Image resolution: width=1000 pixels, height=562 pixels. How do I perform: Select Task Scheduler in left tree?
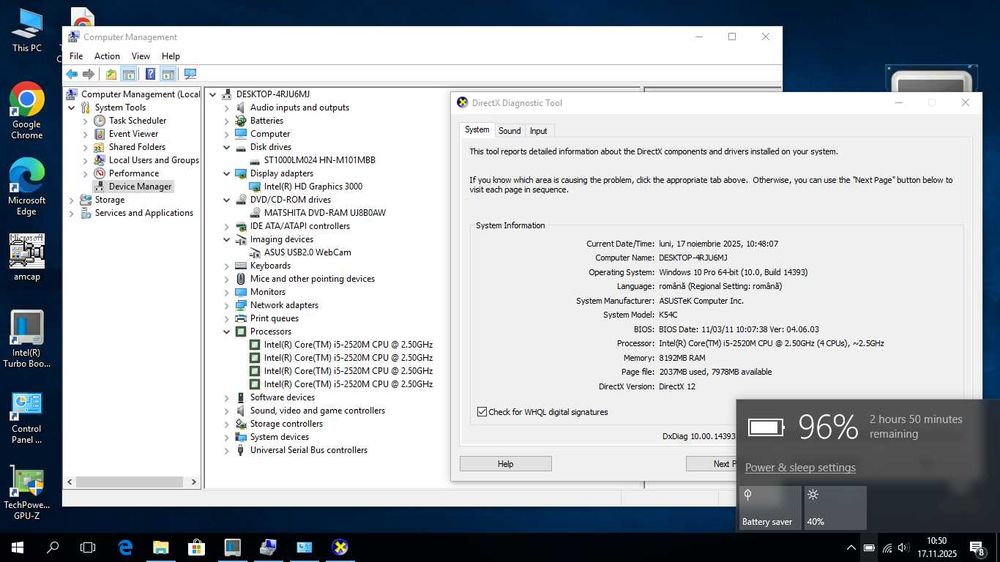coord(137,121)
